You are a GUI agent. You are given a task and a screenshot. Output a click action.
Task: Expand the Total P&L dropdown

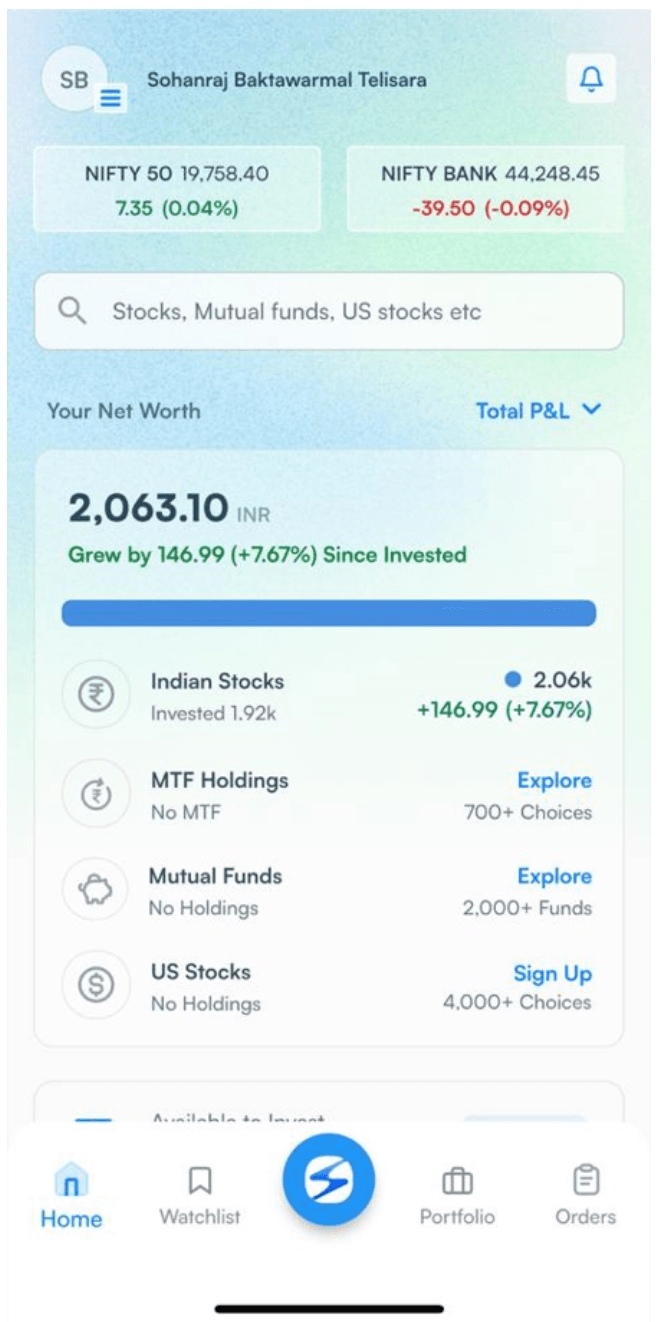pyautogui.click(x=538, y=410)
